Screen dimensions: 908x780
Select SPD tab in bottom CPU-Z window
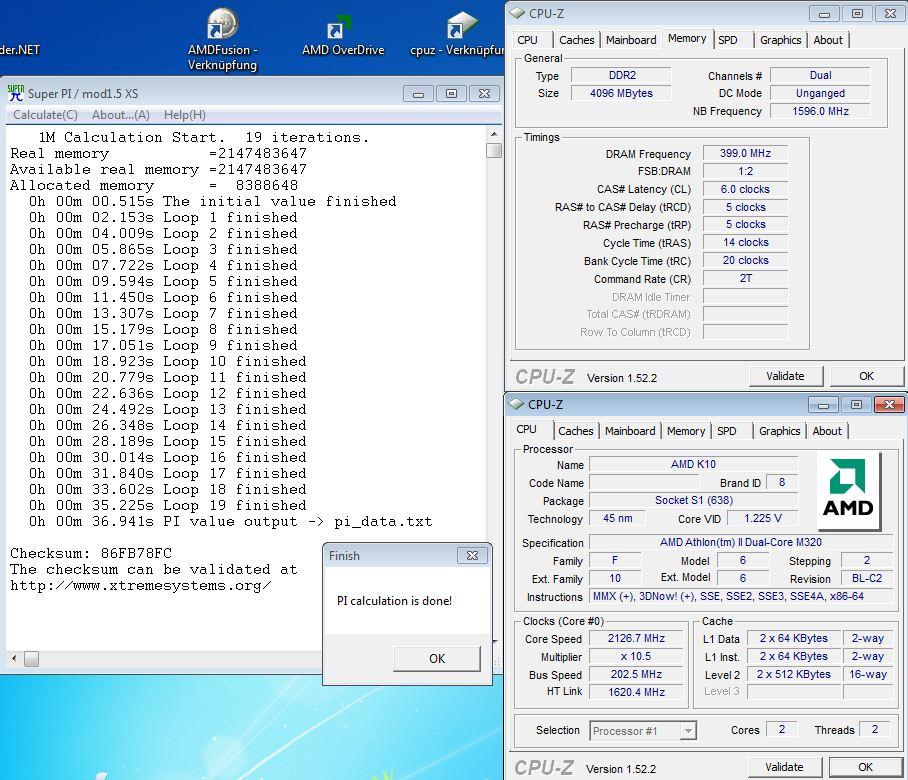point(727,431)
